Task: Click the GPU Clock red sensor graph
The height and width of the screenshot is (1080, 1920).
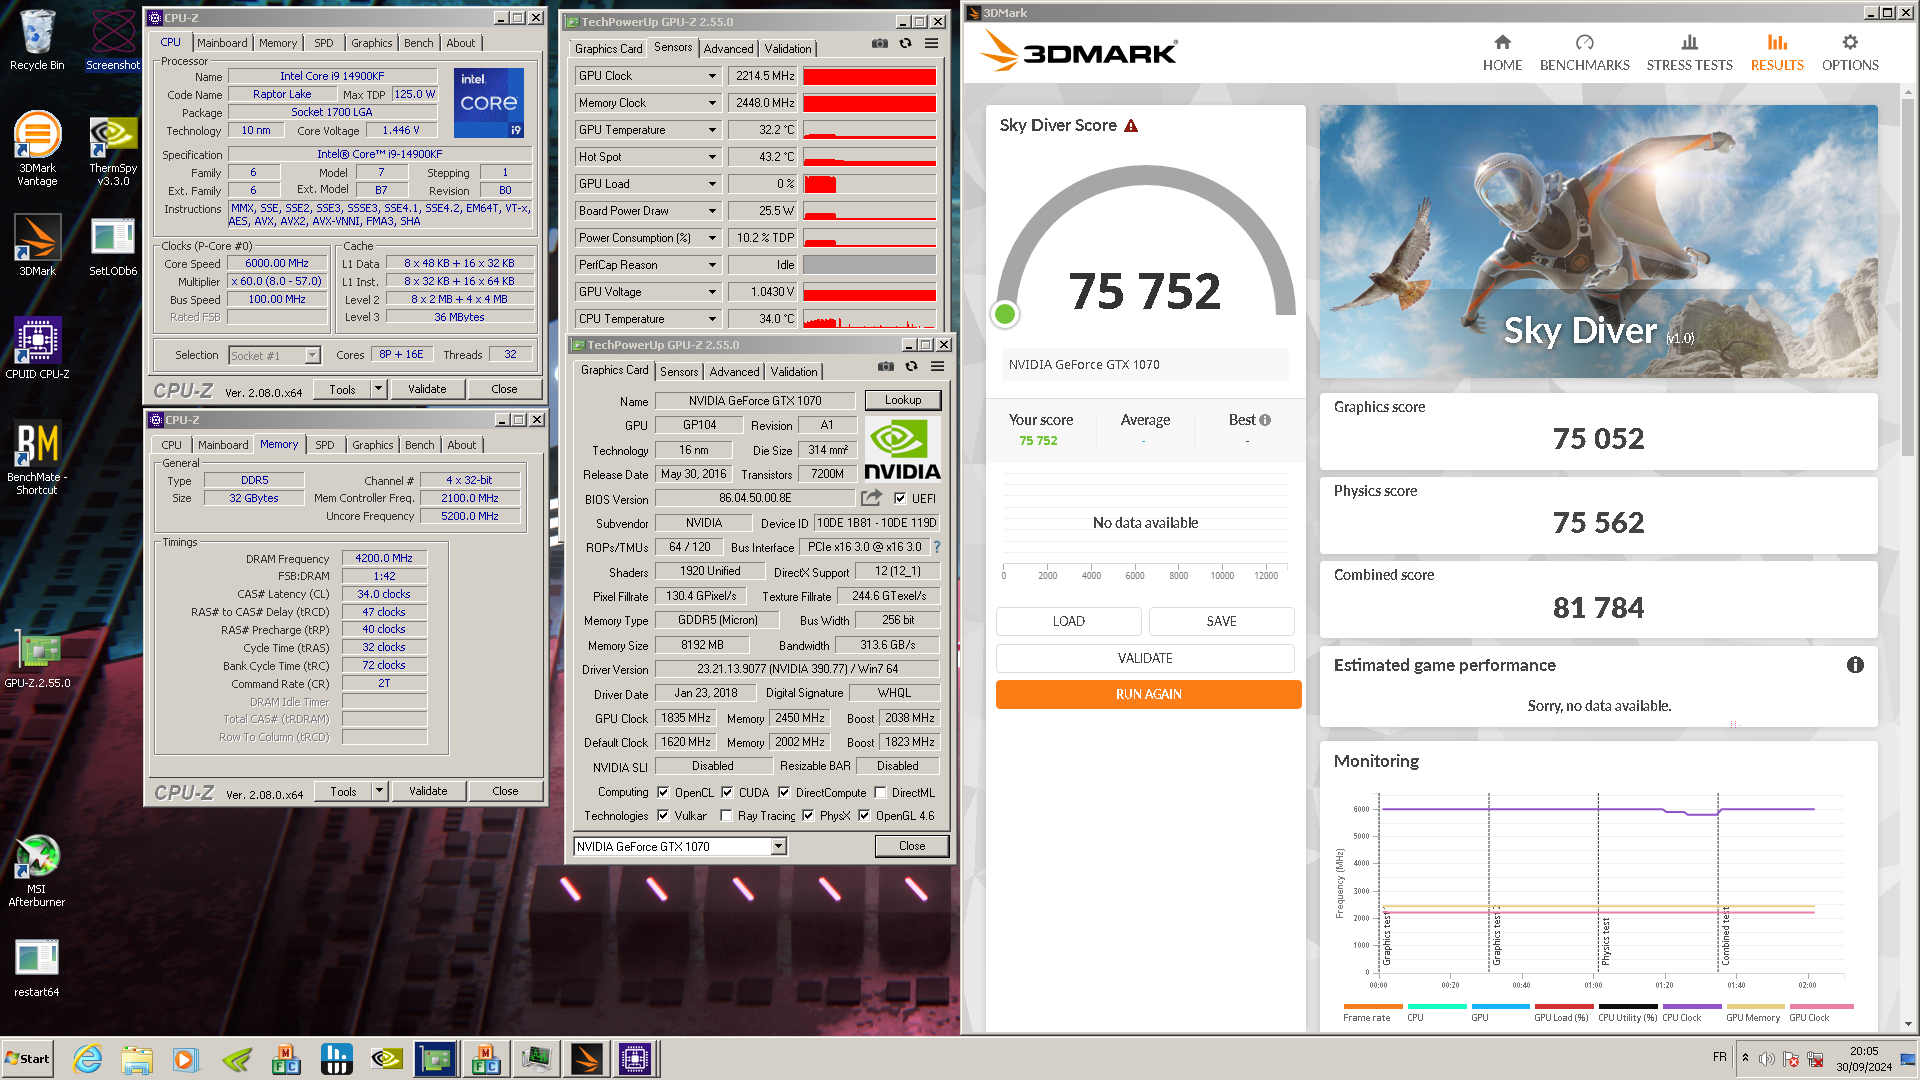Action: pyautogui.click(x=869, y=76)
